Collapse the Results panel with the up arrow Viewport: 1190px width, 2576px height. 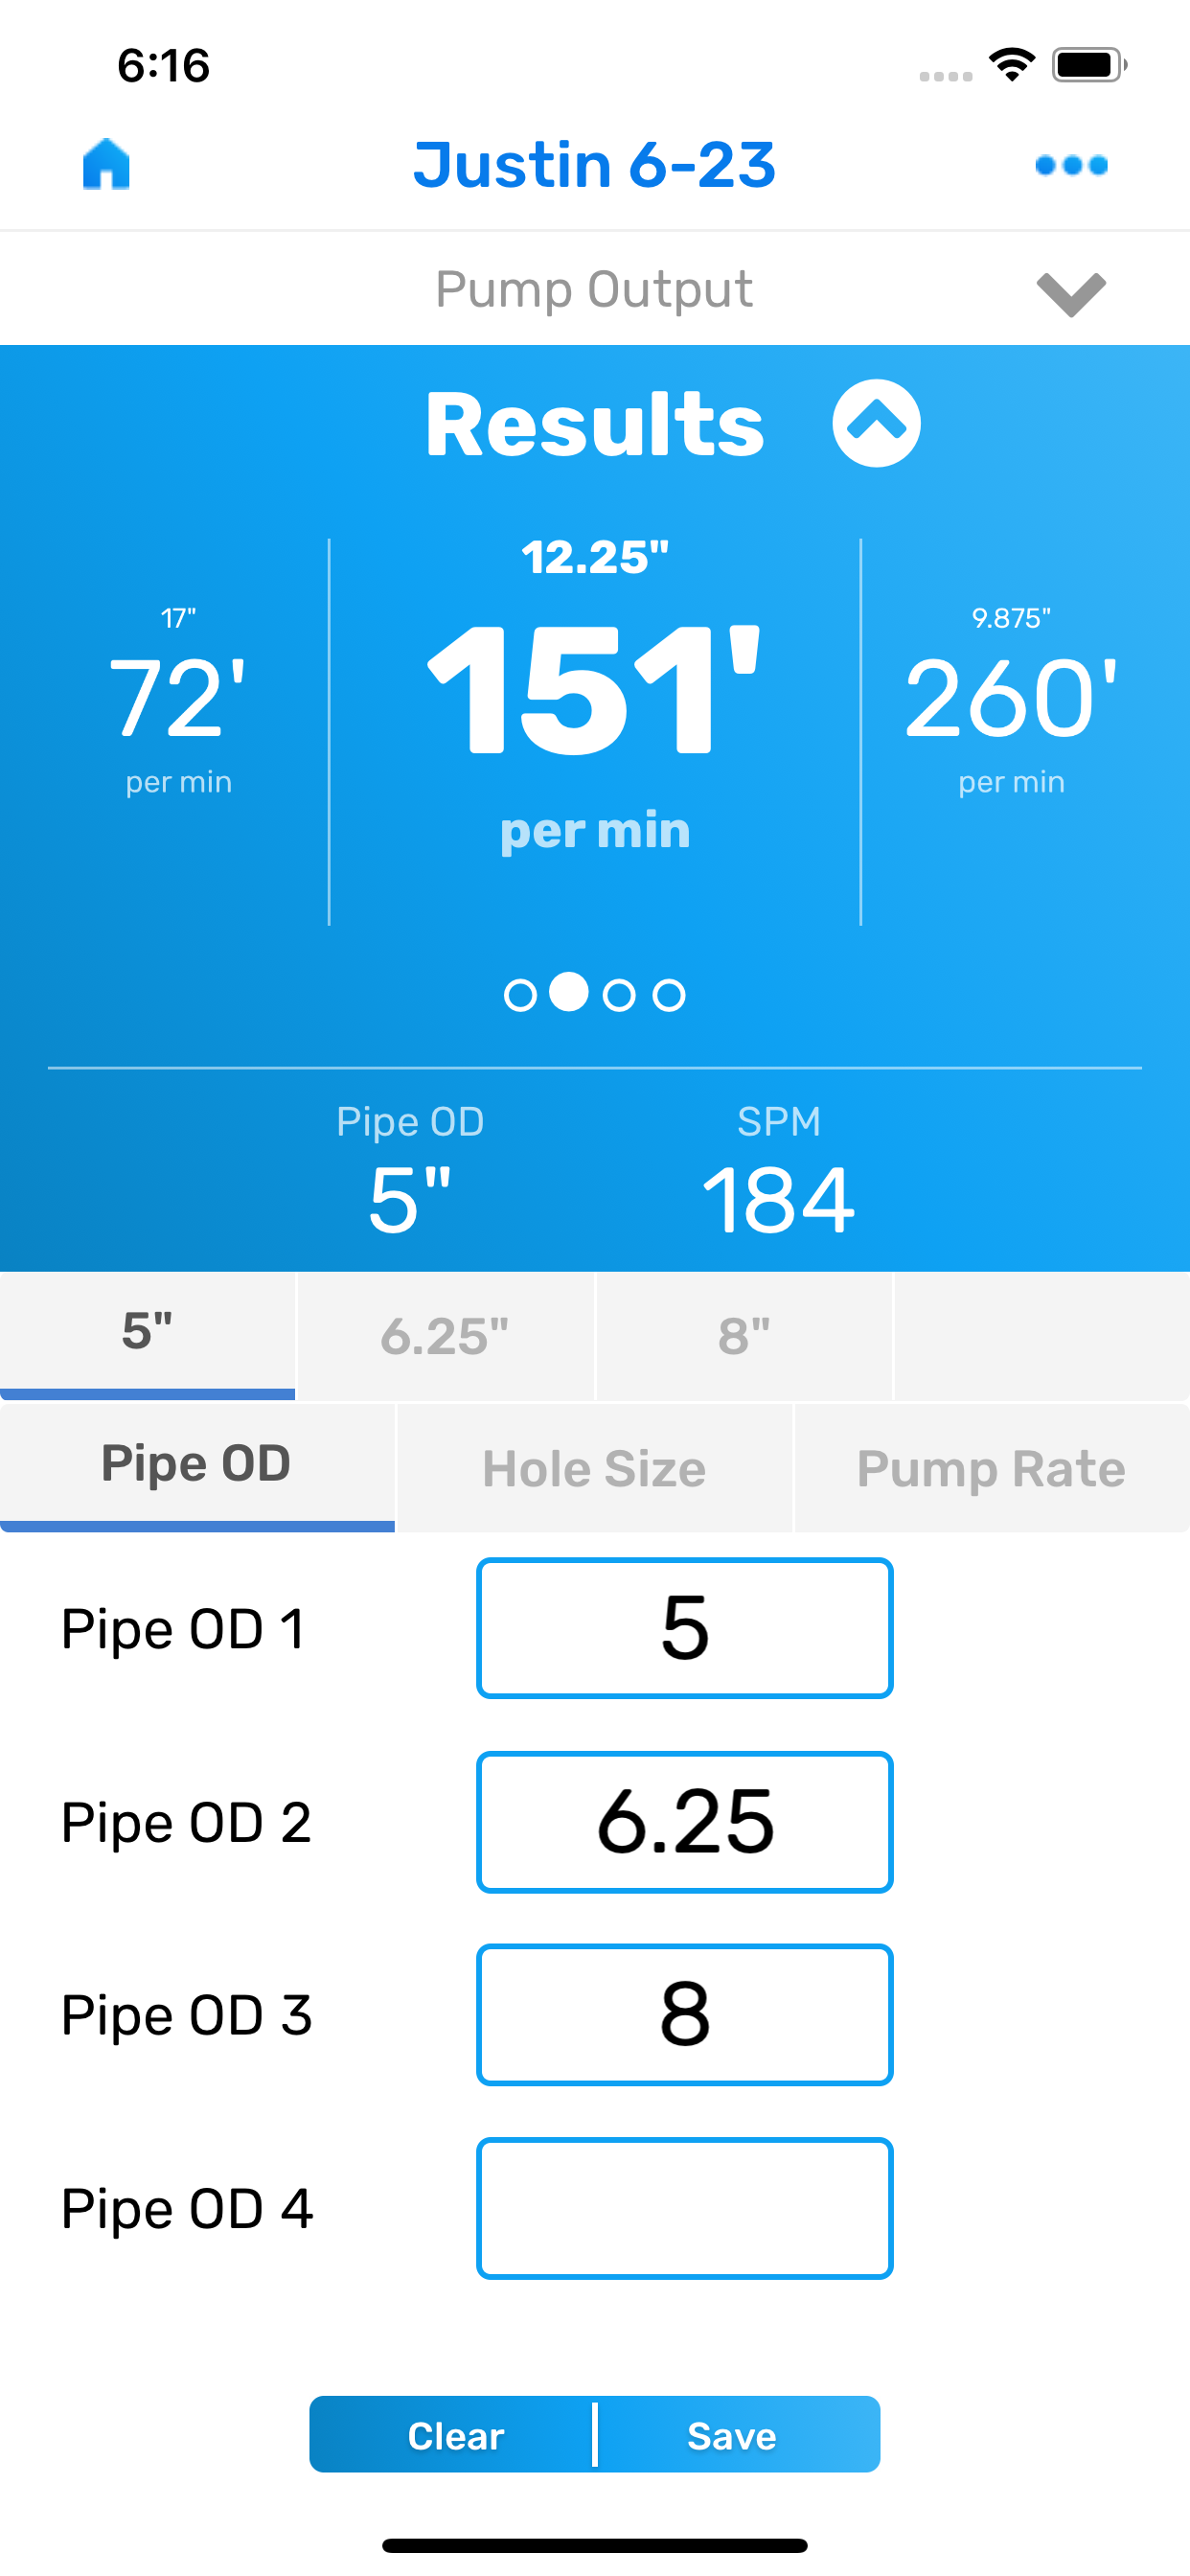876,424
